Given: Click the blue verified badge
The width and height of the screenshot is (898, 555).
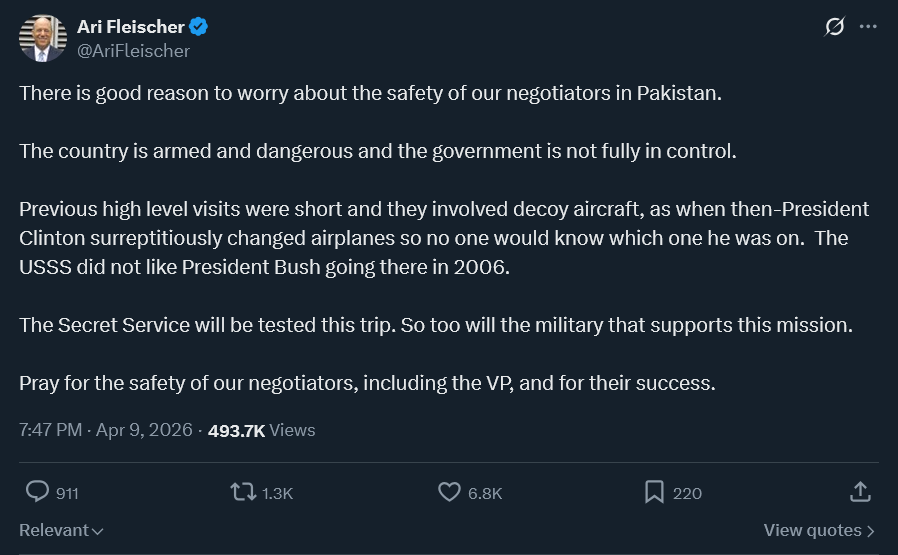Looking at the screenshot, I should (199, 26).
